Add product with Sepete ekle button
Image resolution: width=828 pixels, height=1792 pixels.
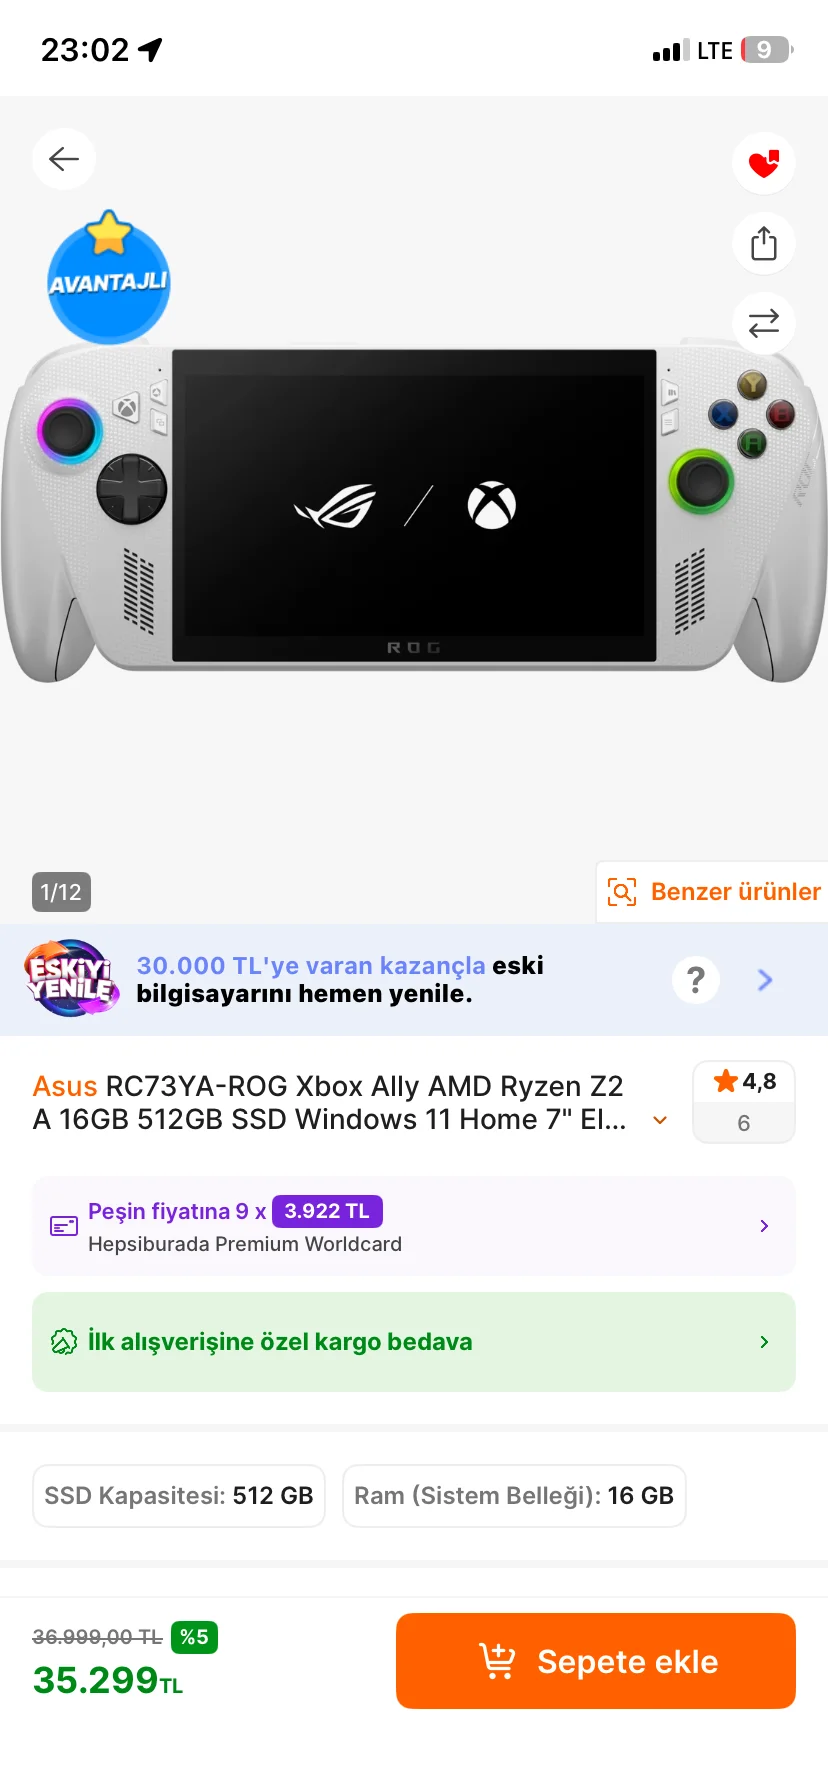point(596,1661)
